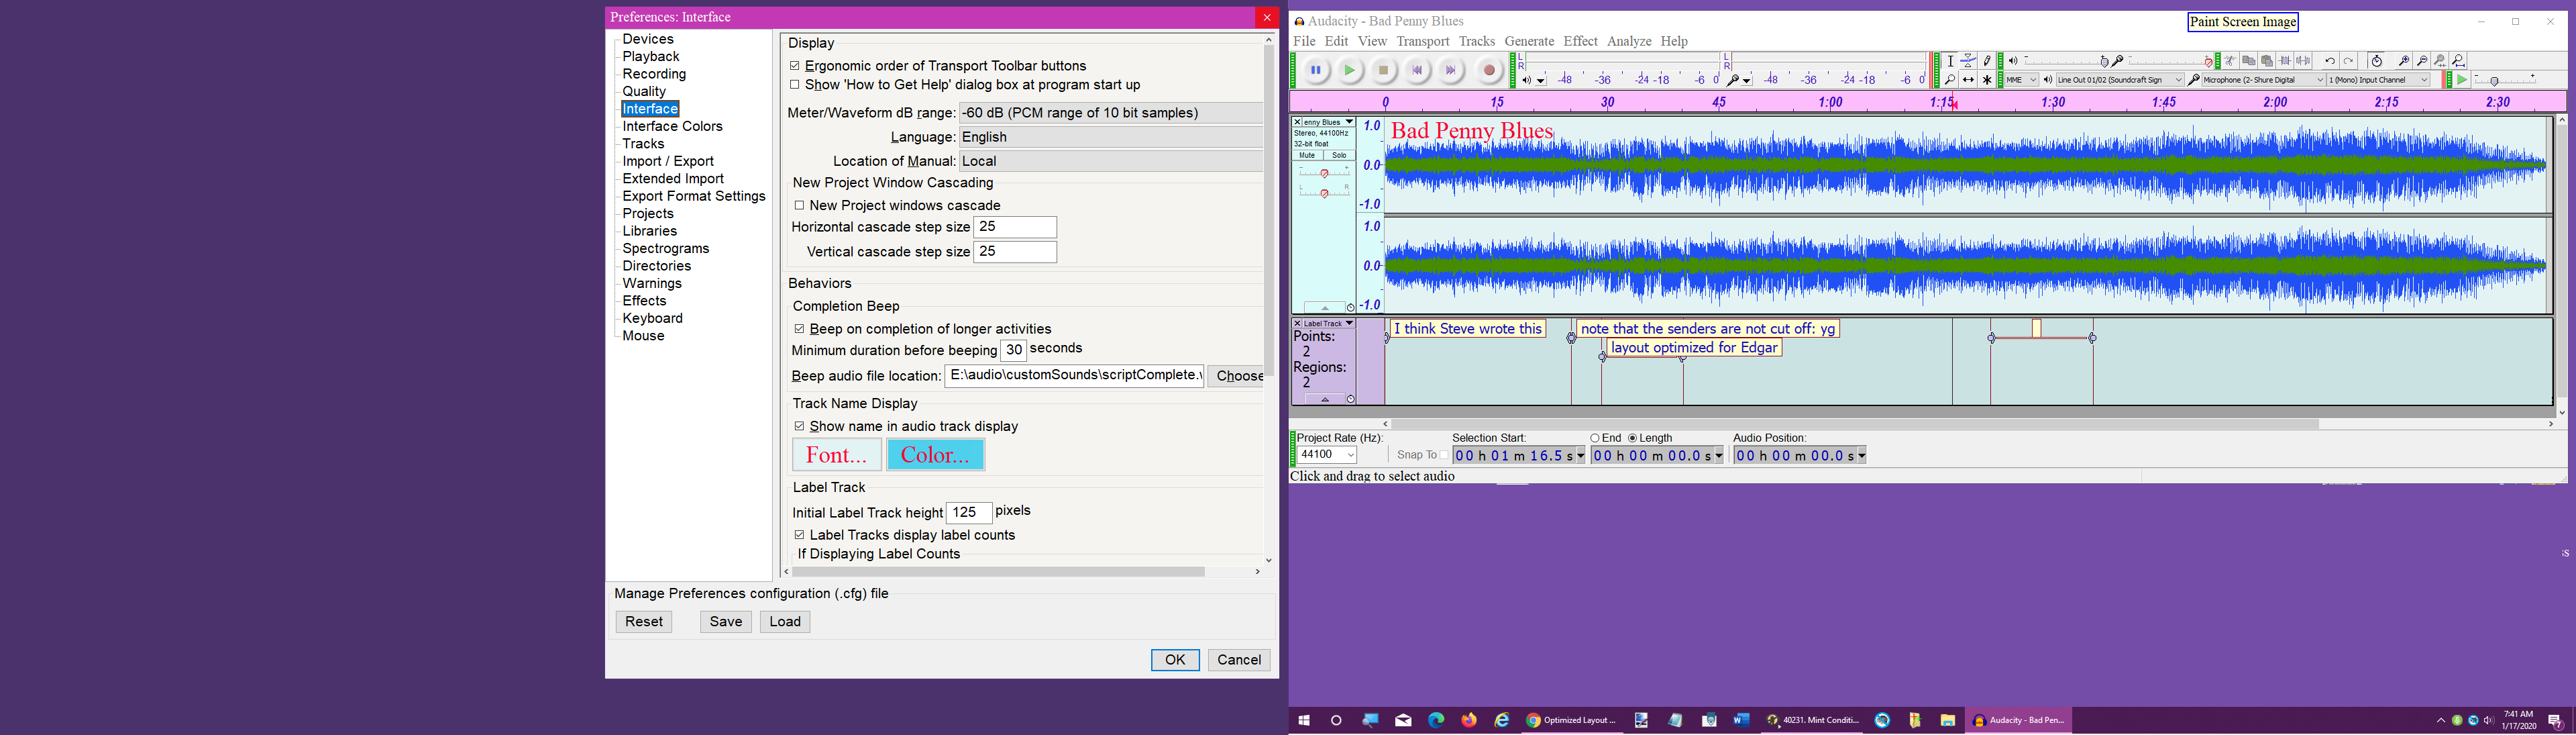The height and width of the screenshot is (735, 2576).
Task: Click the Fit Project zoom icon
Action: point(2458,61)
